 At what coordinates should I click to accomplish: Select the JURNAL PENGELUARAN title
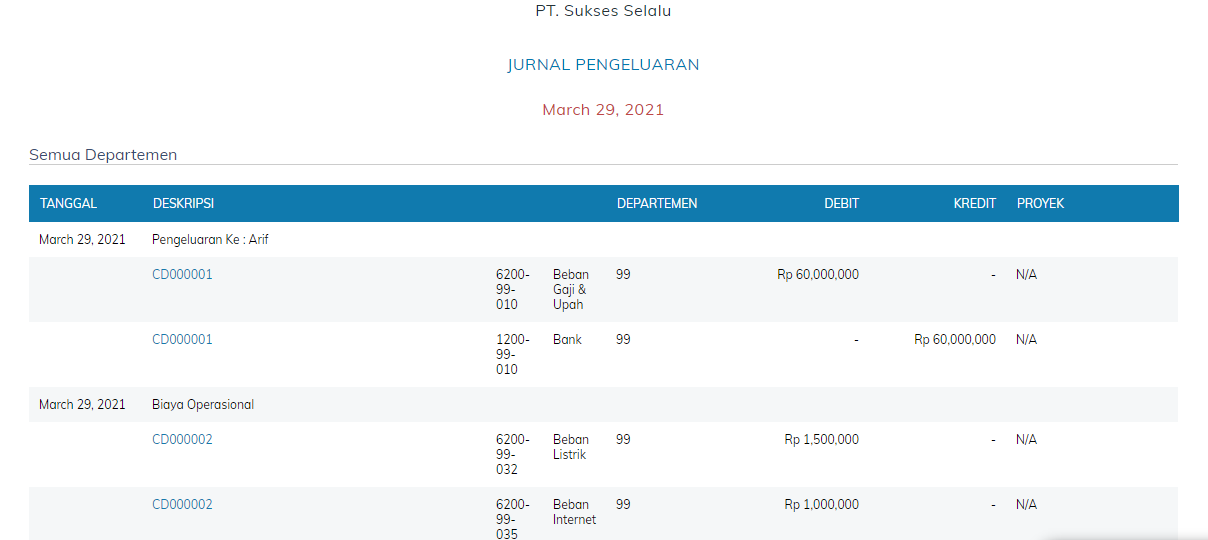tap(603, 65)
